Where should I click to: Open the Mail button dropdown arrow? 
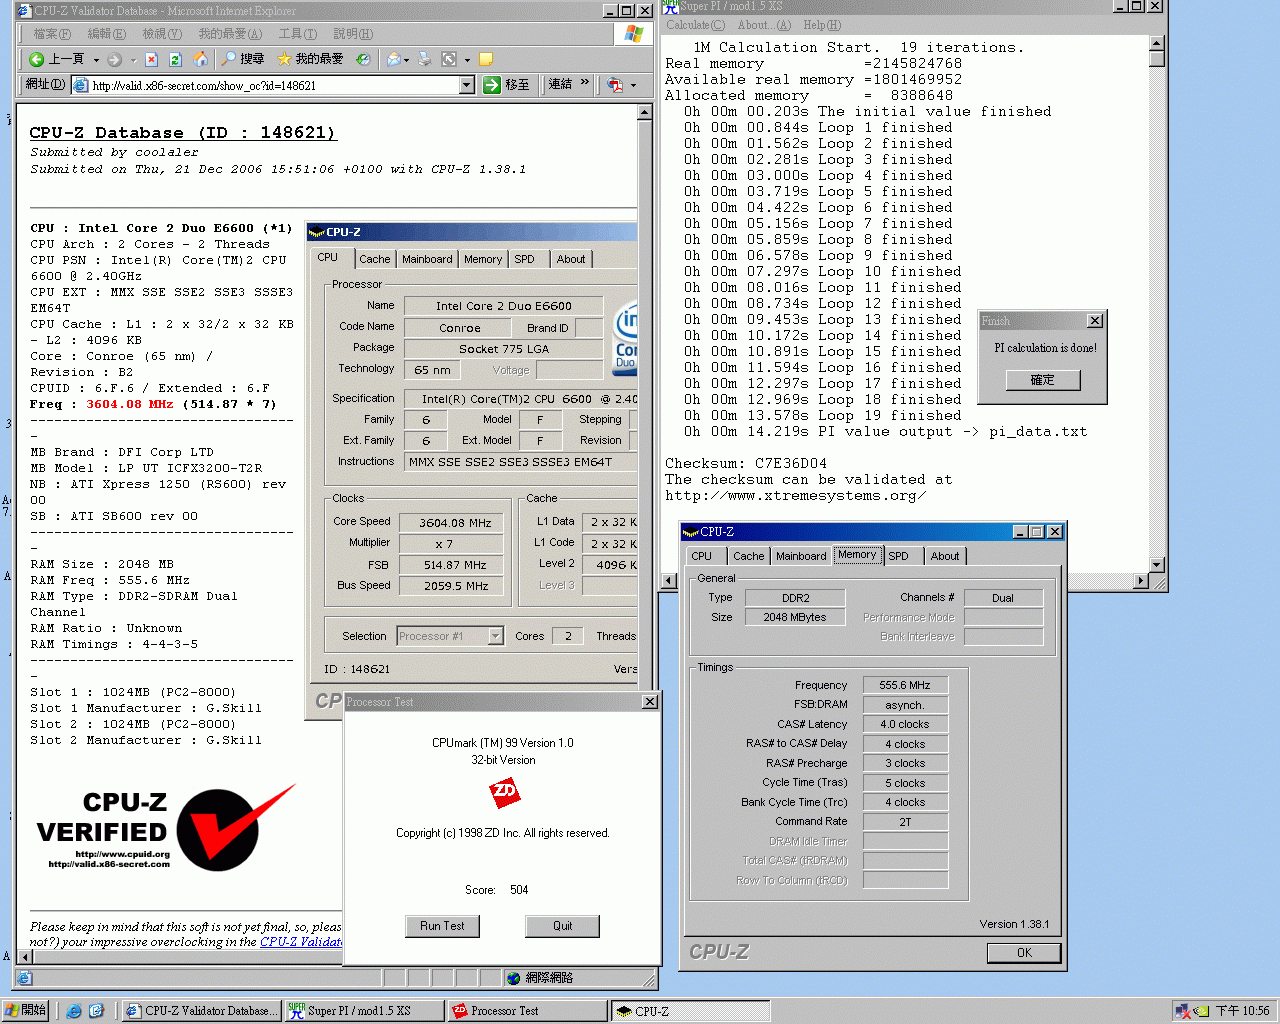[x=407, y=60]
